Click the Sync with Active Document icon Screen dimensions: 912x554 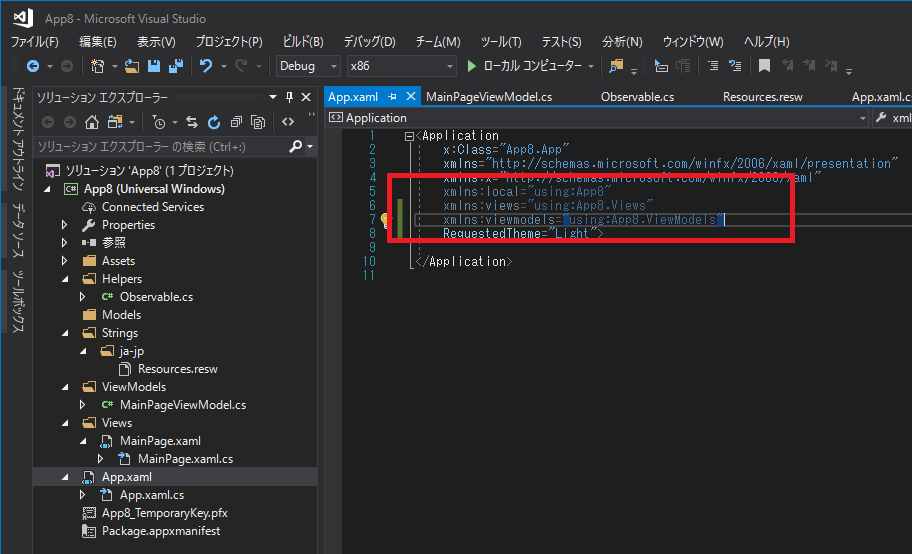(192, 122)
